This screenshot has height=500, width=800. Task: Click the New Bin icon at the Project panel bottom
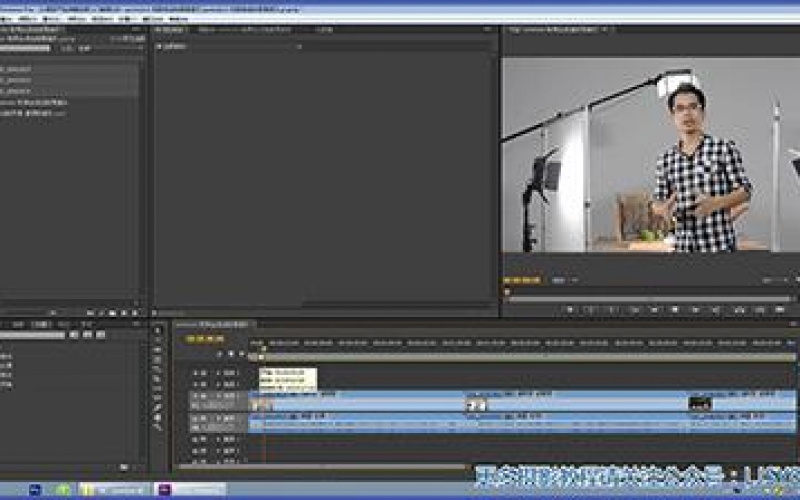click(110, 313)
